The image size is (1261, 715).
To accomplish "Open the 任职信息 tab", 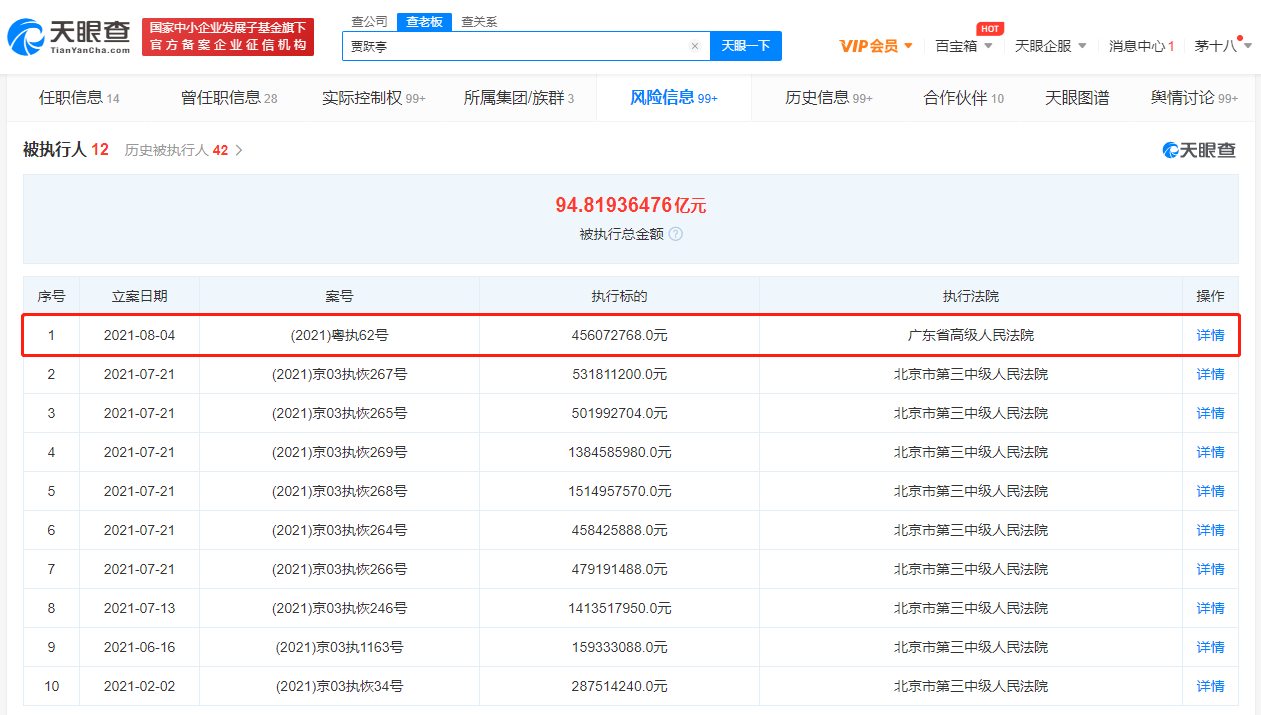I will pyautogui.click(x=79, y=98).
